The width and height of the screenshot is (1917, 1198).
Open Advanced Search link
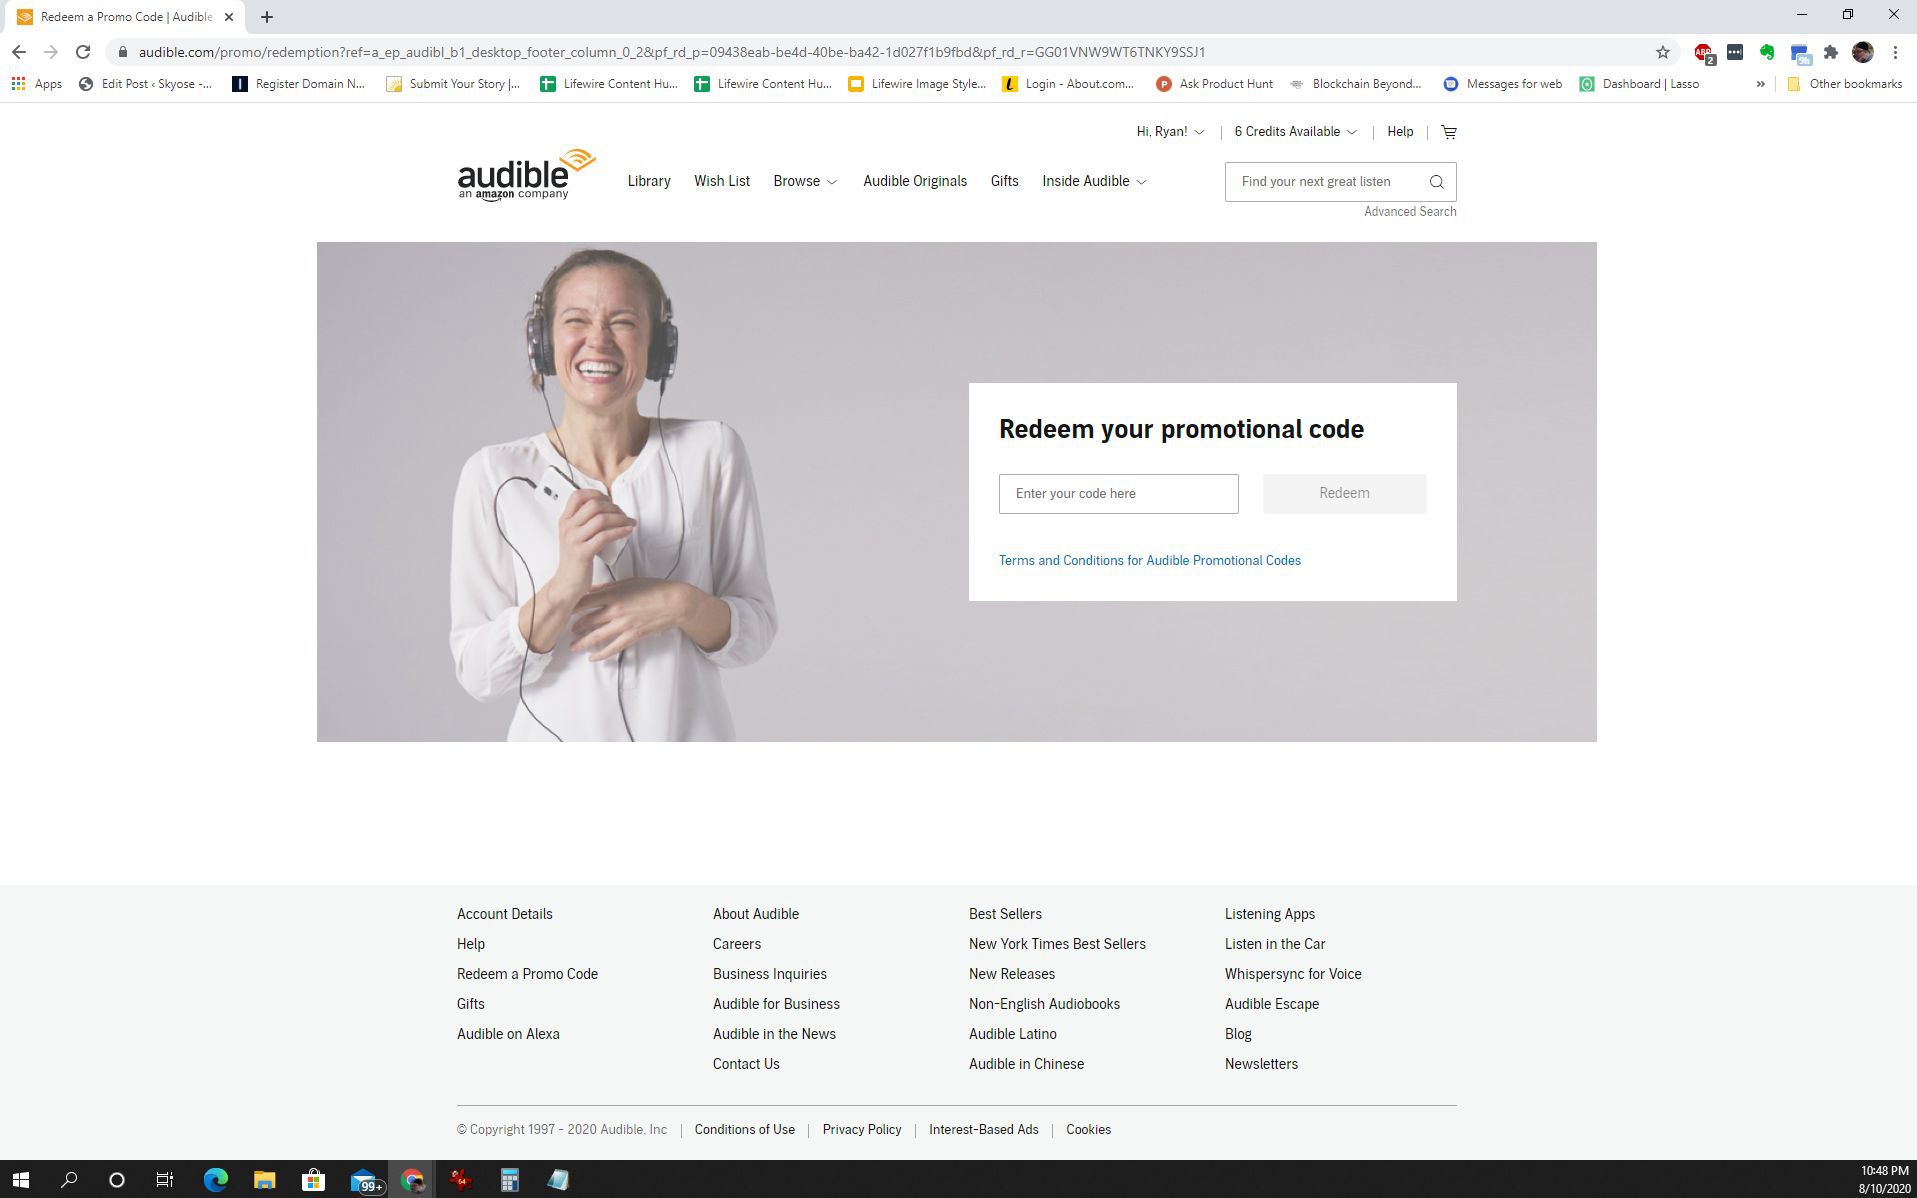point(1410,211)
